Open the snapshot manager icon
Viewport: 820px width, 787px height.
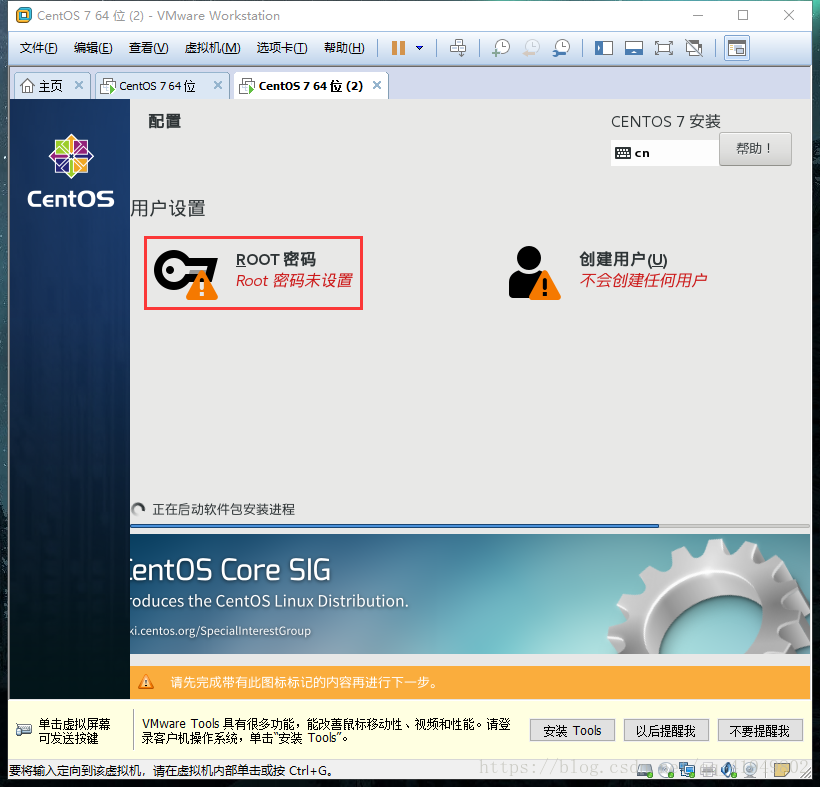tap(561, 48)
